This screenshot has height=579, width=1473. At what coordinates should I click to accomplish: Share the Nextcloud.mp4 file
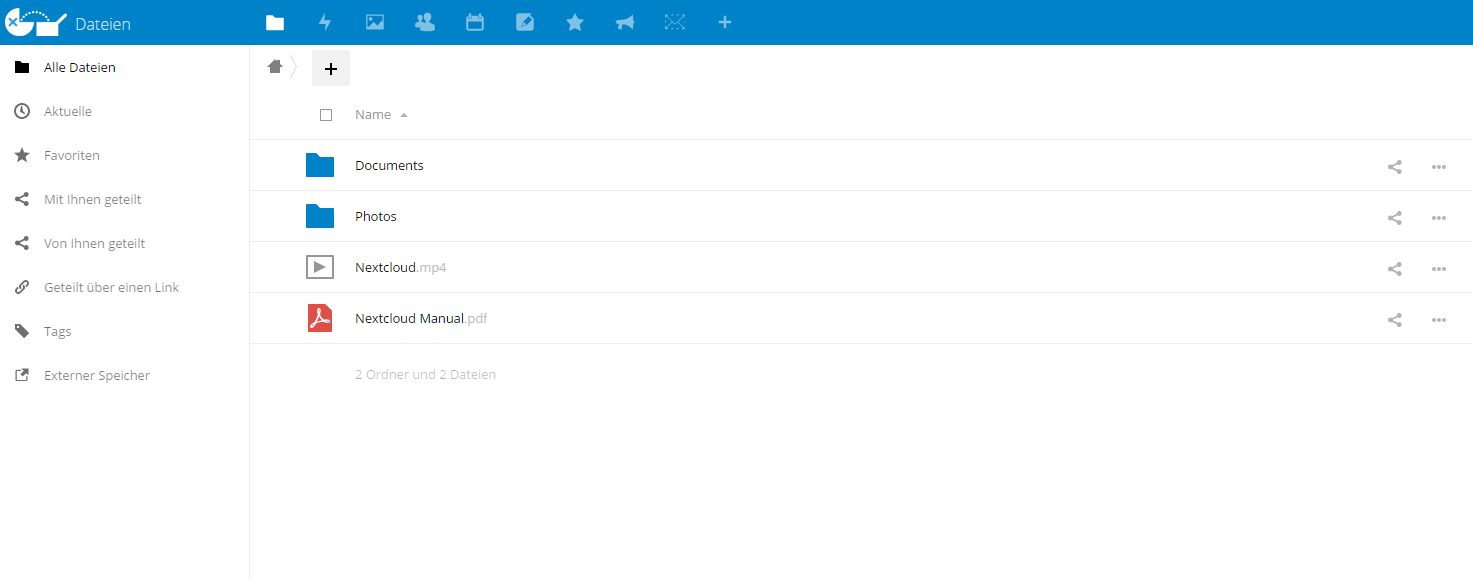(1395, 269)
